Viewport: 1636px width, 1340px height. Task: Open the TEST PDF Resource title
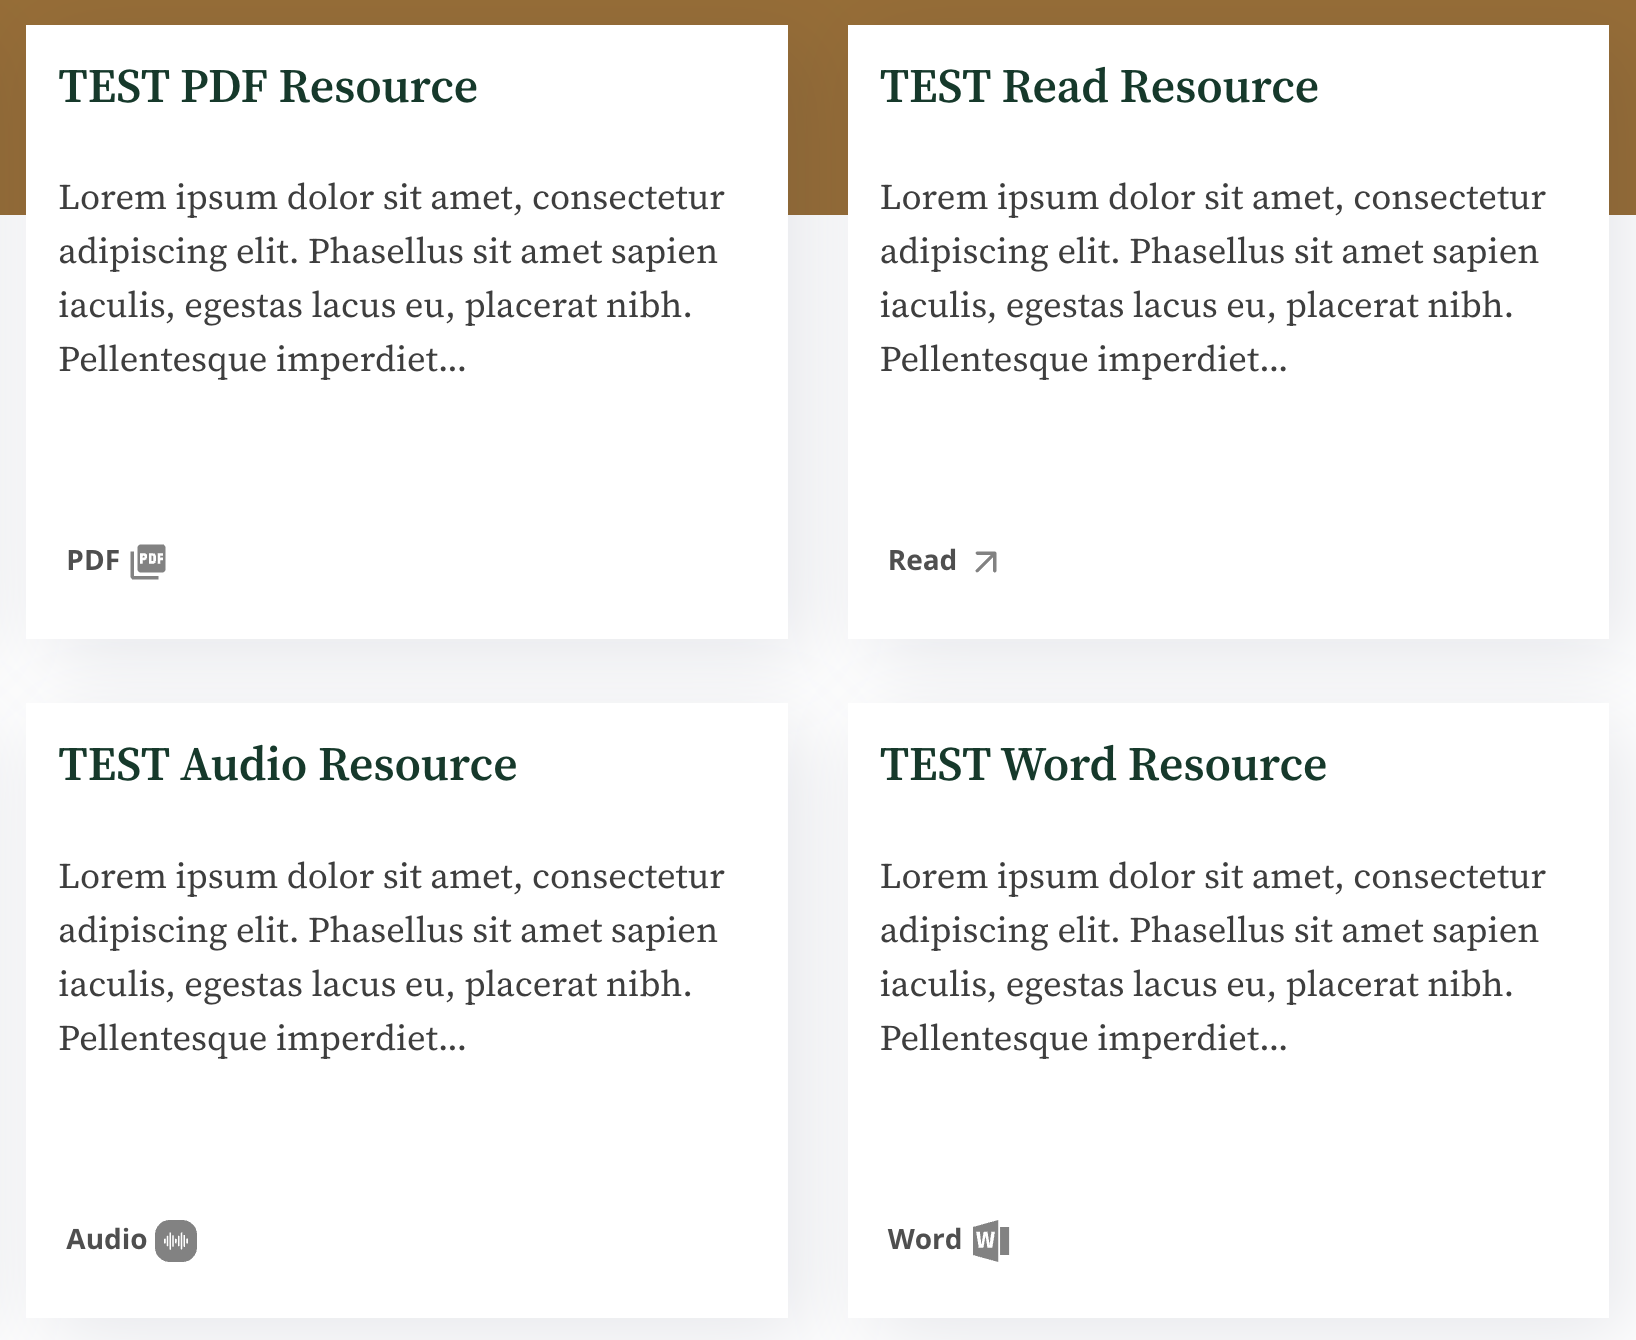(268, 87)
